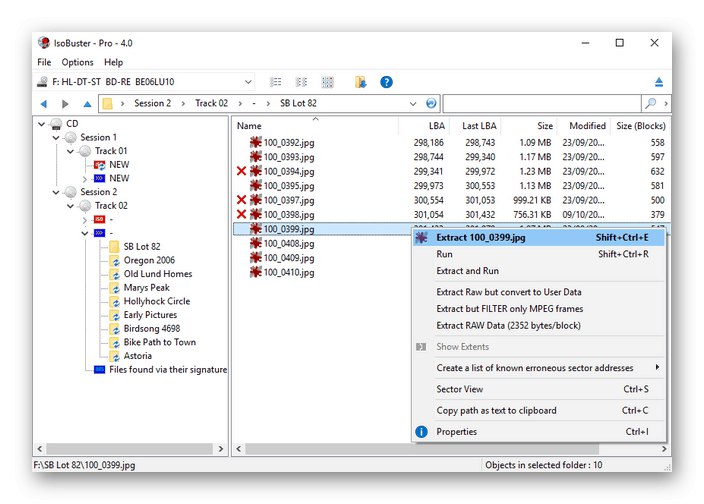Select the Birdsong 4698 folder
Viewport: 704px width, 504px height.
point(152,329)
